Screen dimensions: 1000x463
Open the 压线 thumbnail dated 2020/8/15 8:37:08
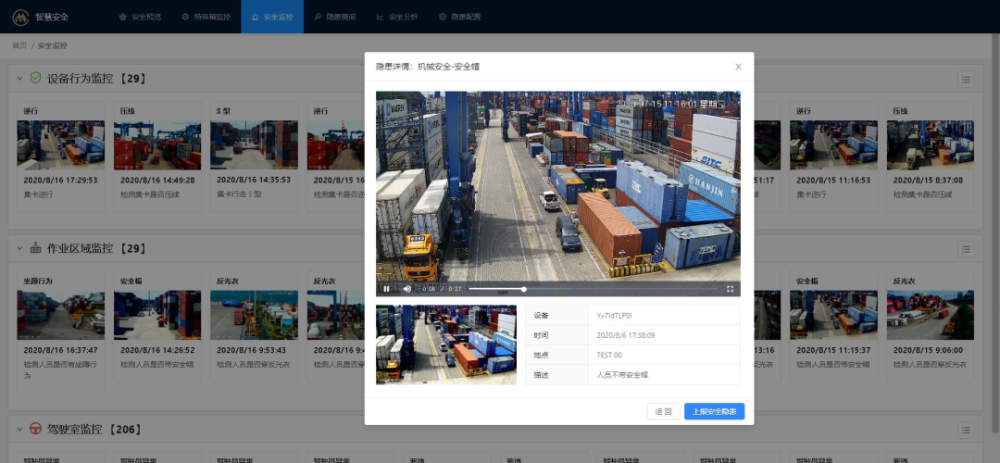pos(930,145)
